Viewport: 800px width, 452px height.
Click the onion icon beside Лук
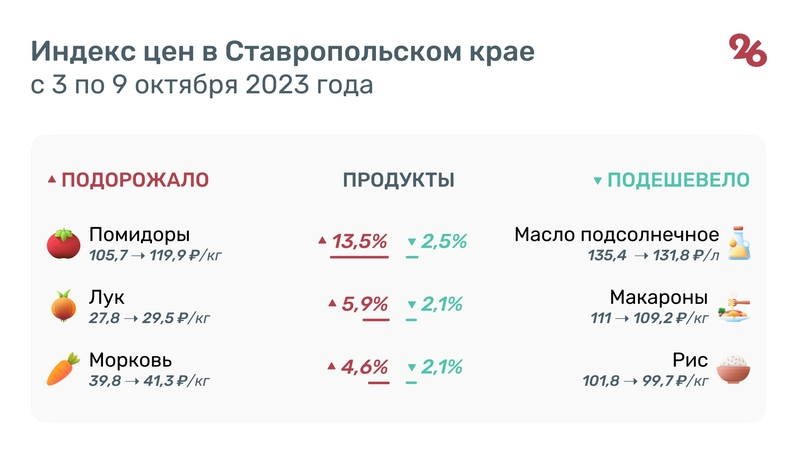click(64, 305)
